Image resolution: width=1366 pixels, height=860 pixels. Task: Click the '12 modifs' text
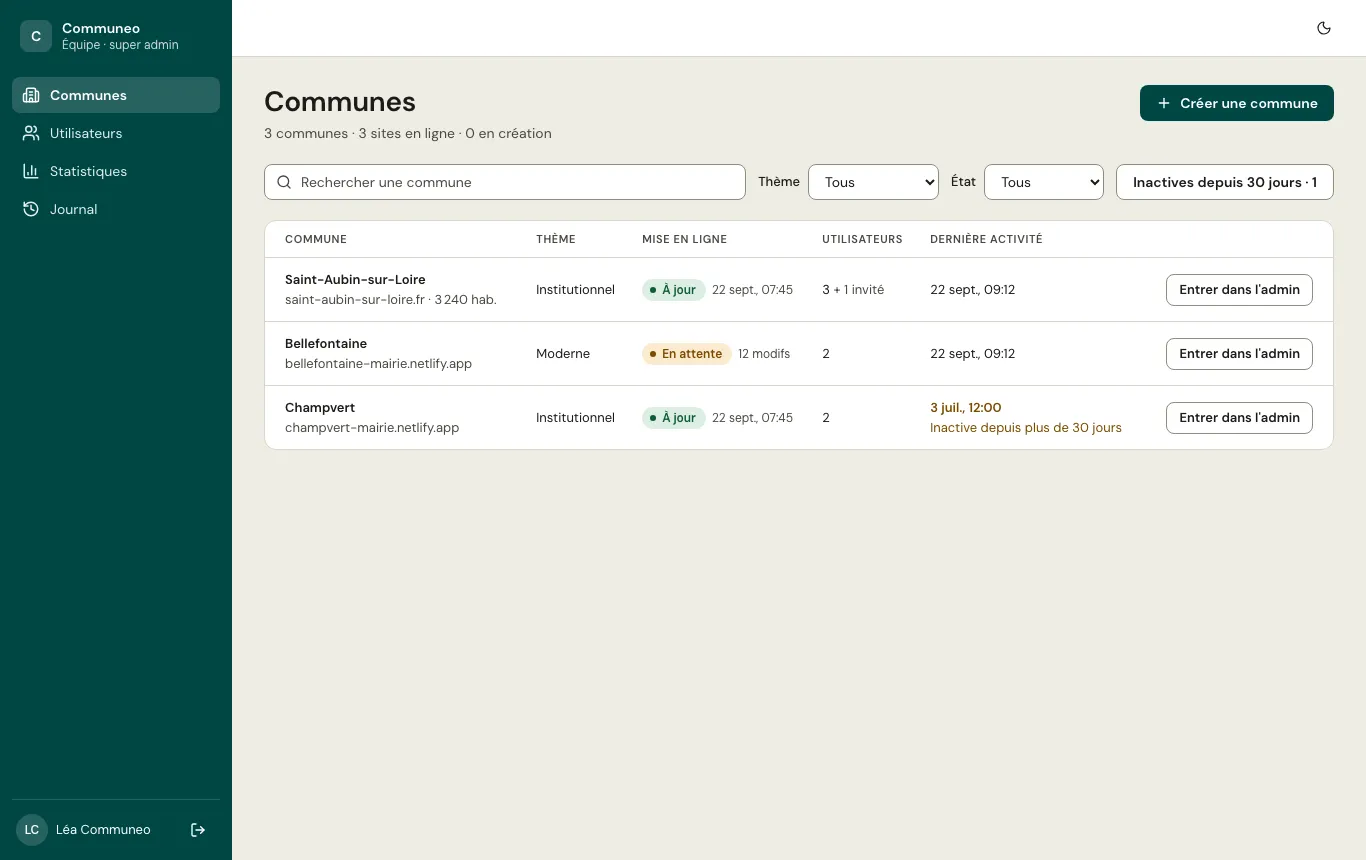pos(764,354)
